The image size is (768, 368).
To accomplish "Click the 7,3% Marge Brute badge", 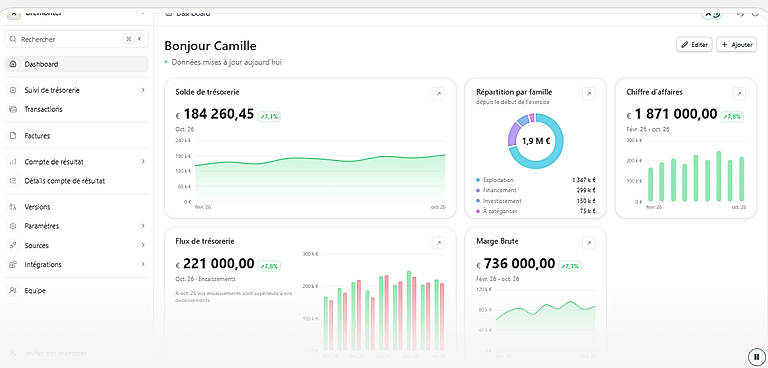I will (x=570, y=266).
